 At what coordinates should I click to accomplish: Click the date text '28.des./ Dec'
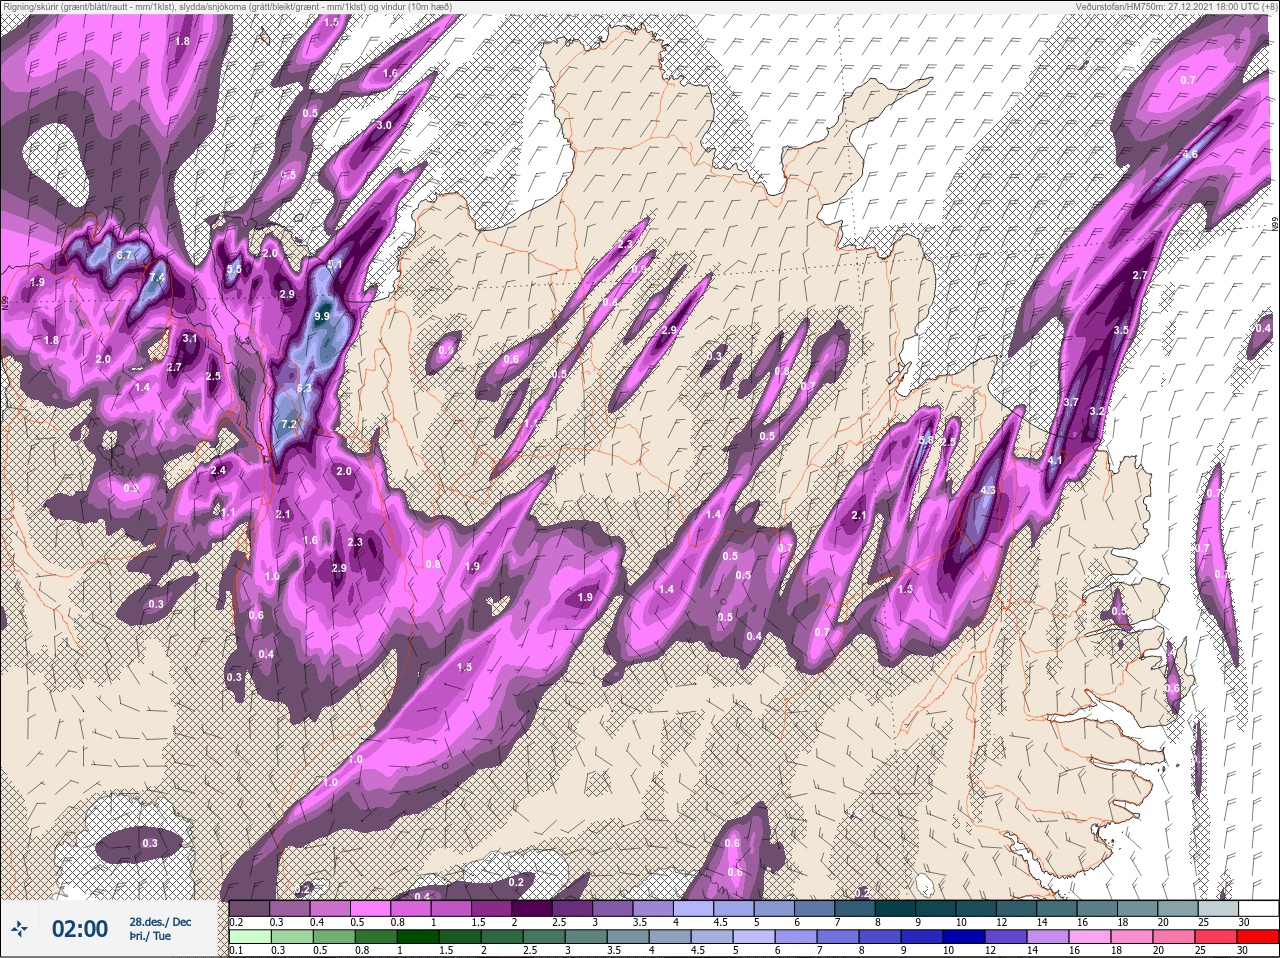coord(160,921)
